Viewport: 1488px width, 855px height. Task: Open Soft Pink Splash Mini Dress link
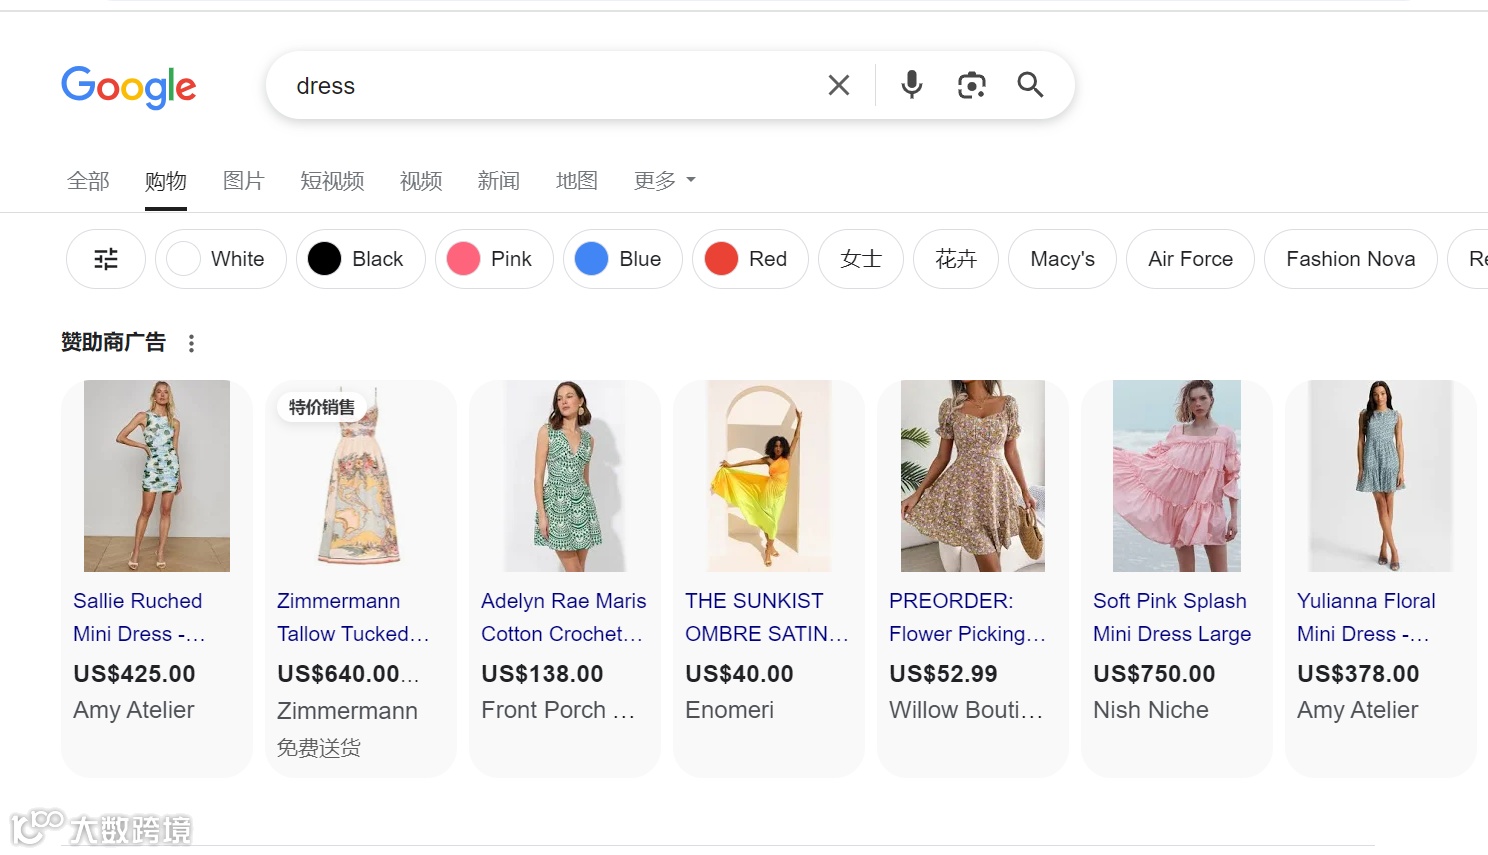[x=1172, y=617]
